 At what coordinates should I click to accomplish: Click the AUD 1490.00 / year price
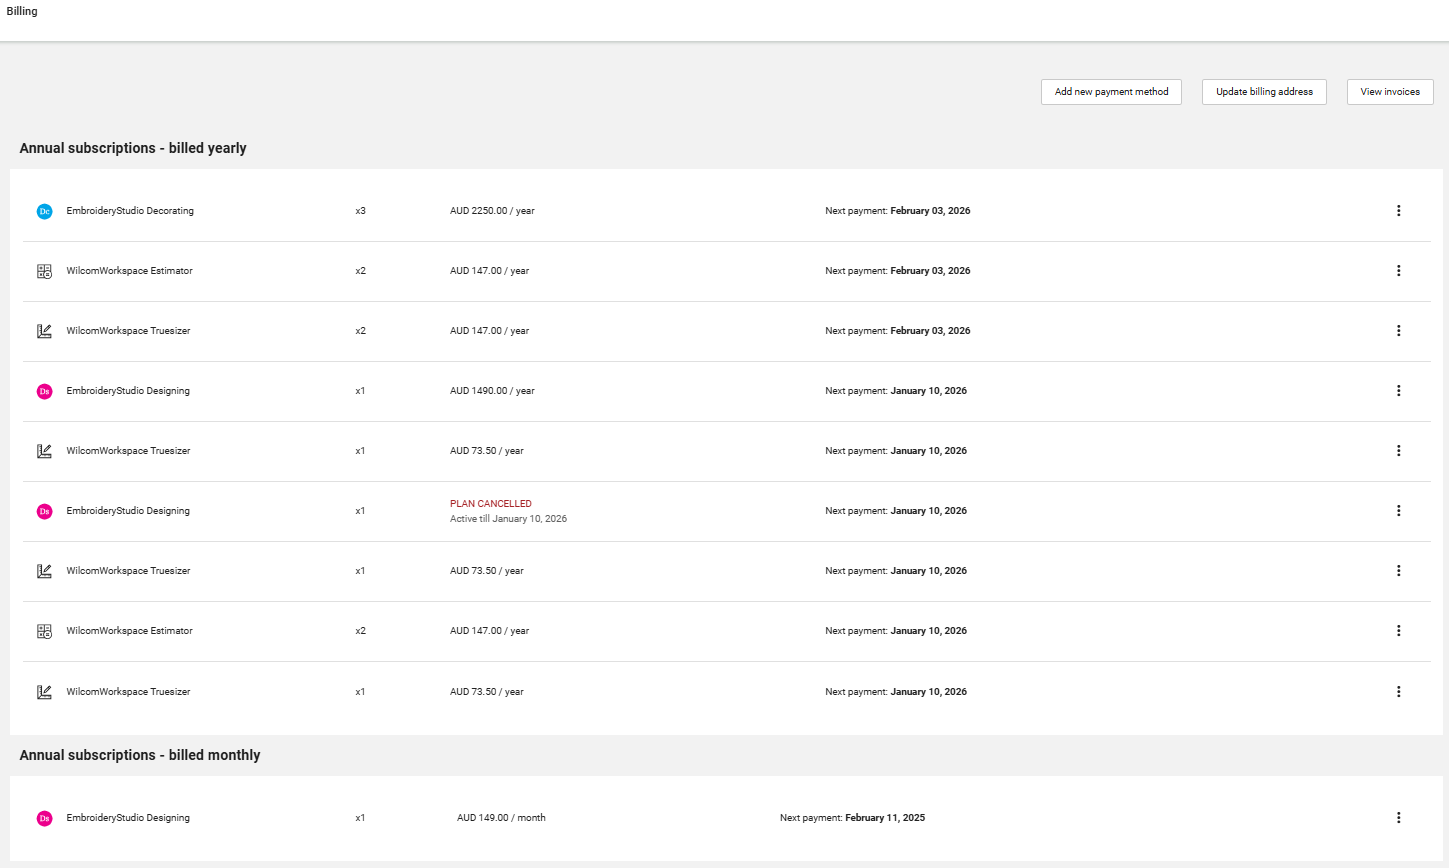[x=492, y=391]
